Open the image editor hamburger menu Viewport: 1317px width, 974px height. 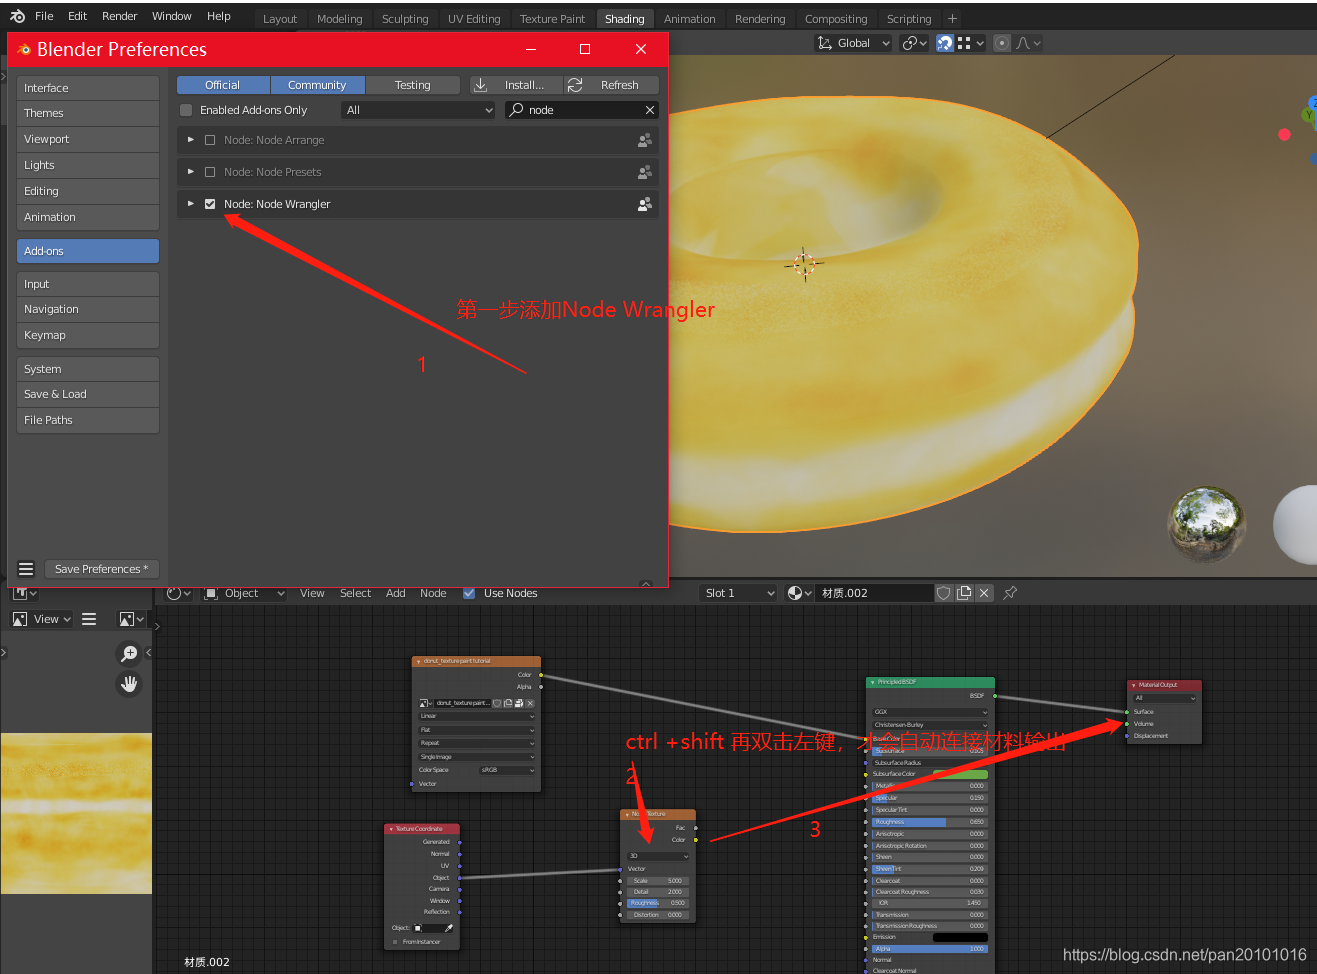pyautogui.click(x=89, y=619)
